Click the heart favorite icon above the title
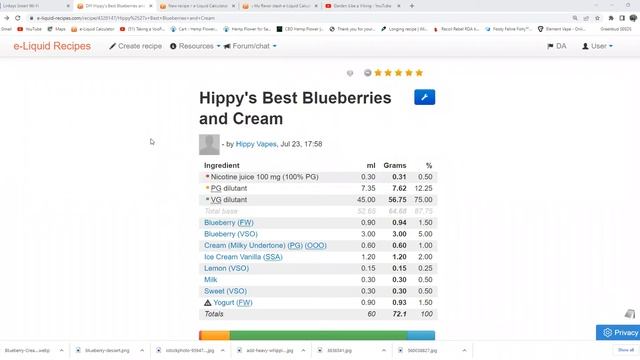Image resolution: width=640 pixels, height=360 pixels. (x=350, y=73)
